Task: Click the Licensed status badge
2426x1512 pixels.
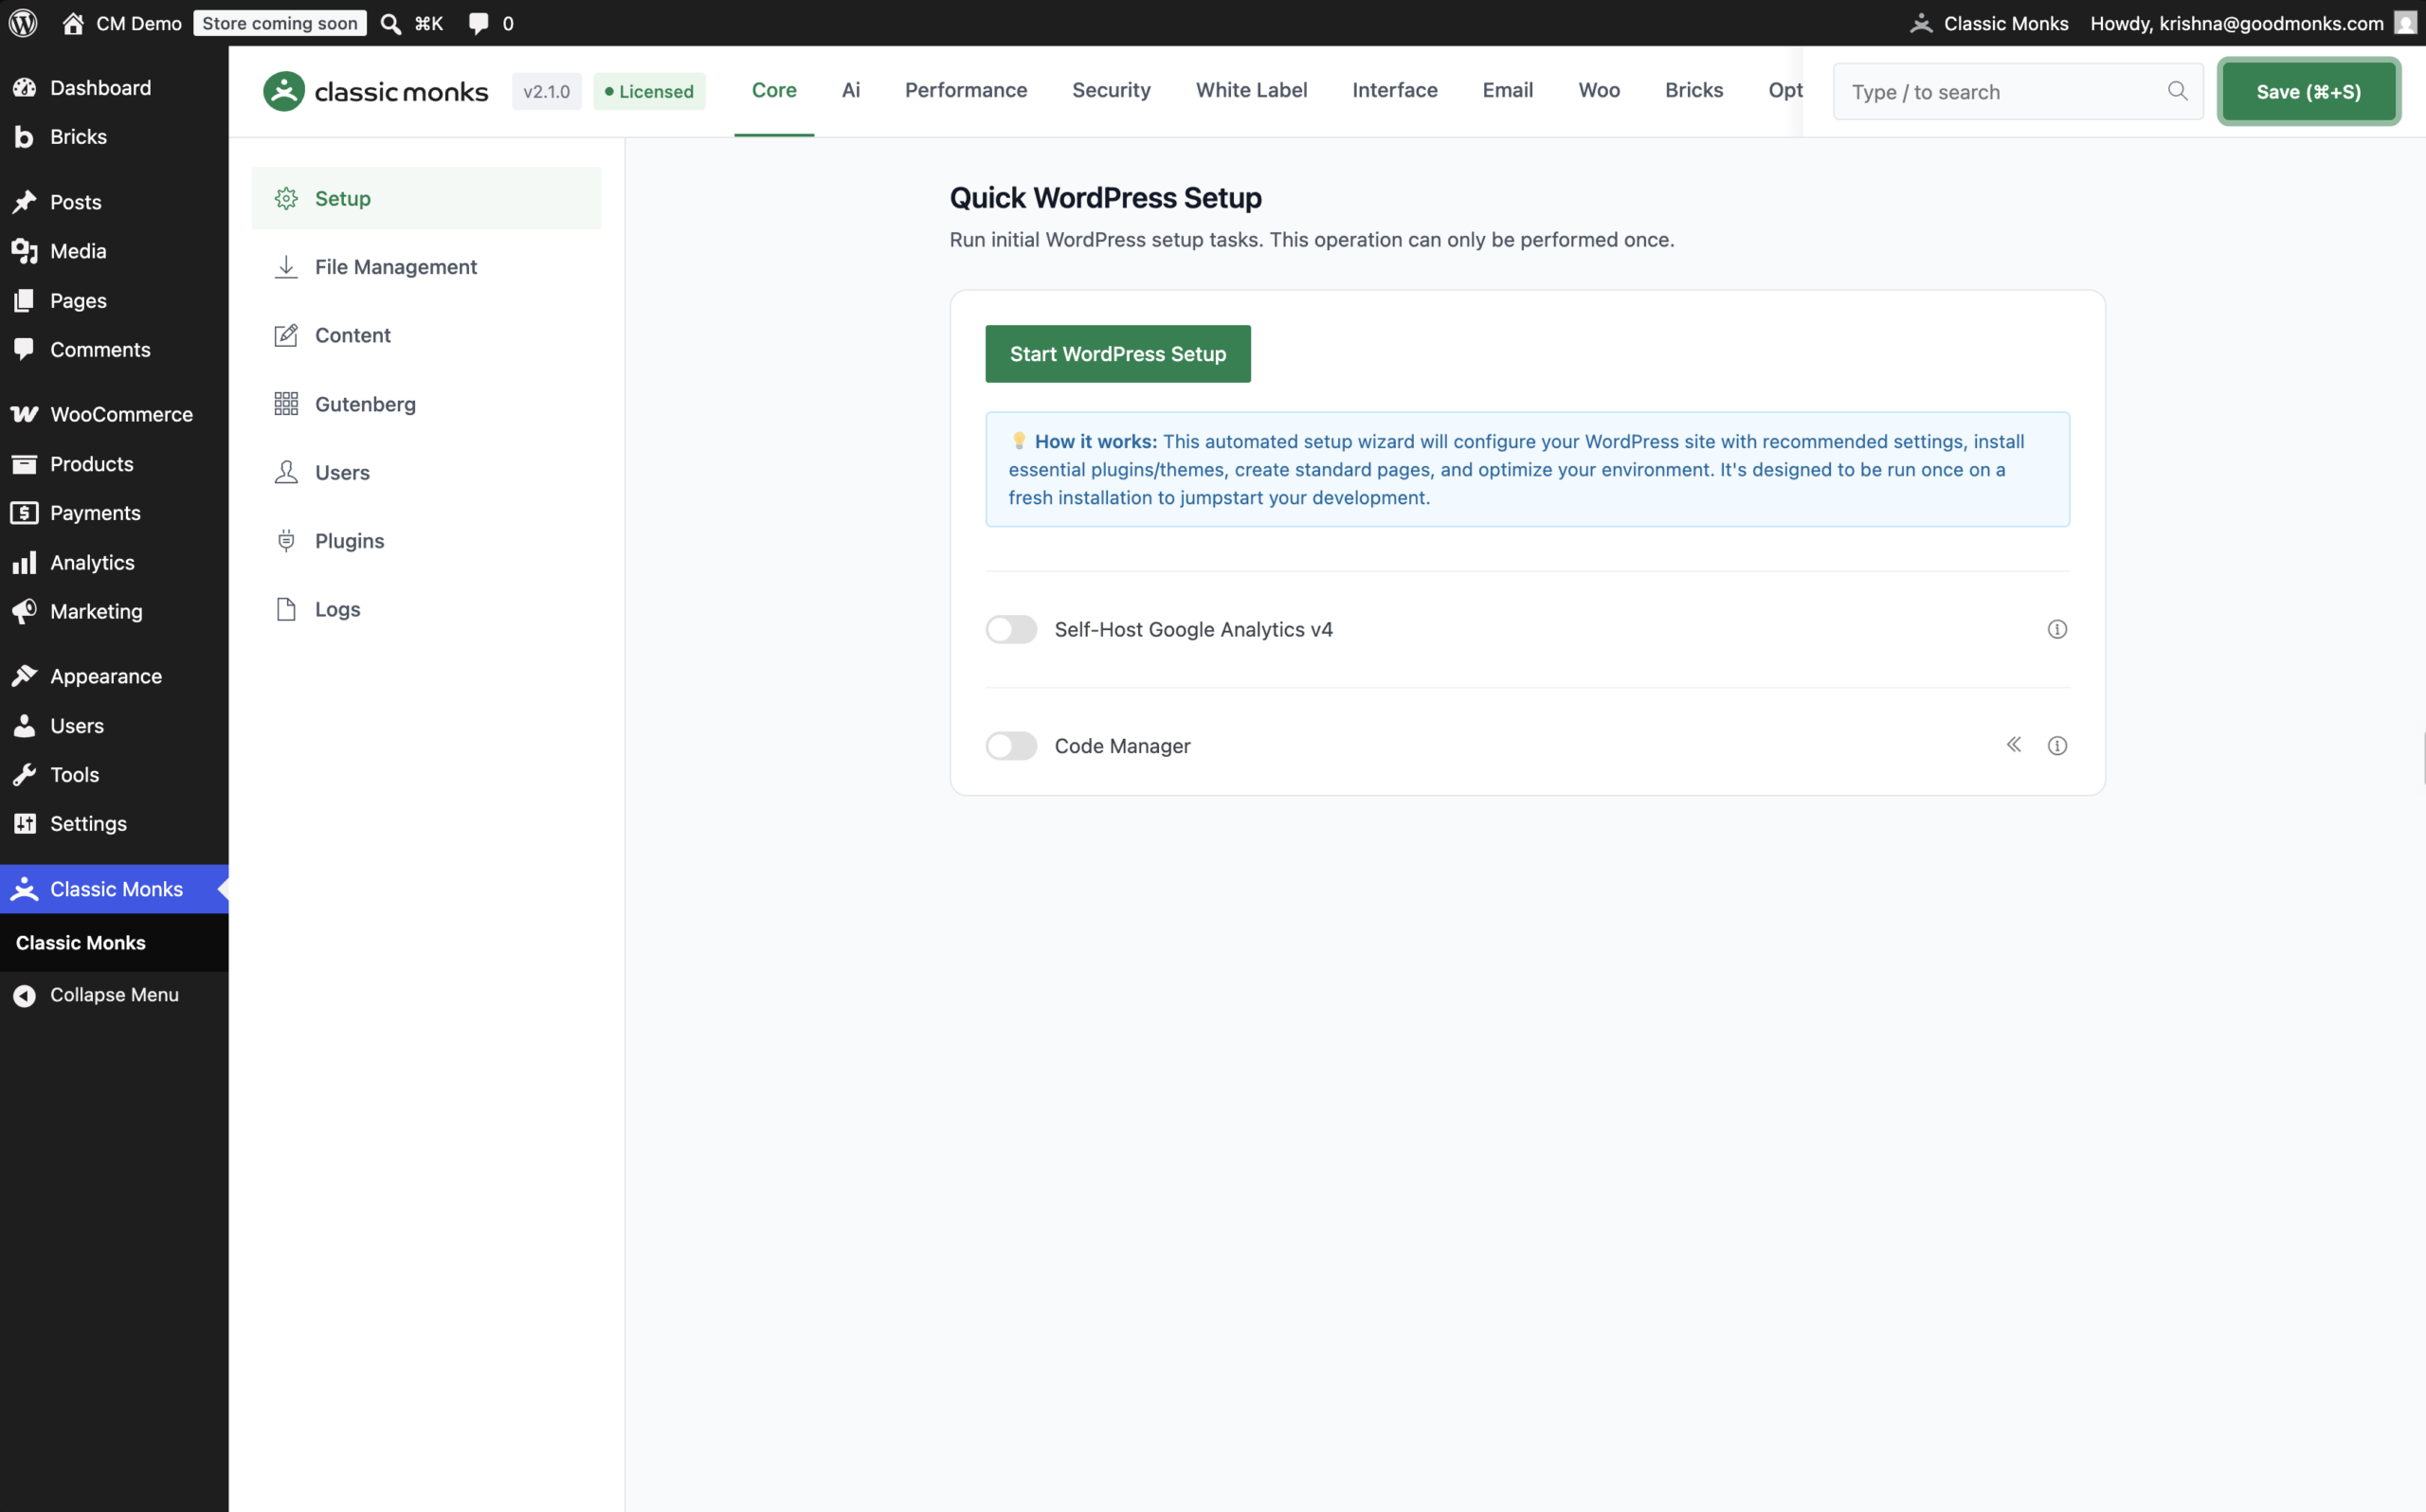Action: pyautogui.click(x=648, y=91)
